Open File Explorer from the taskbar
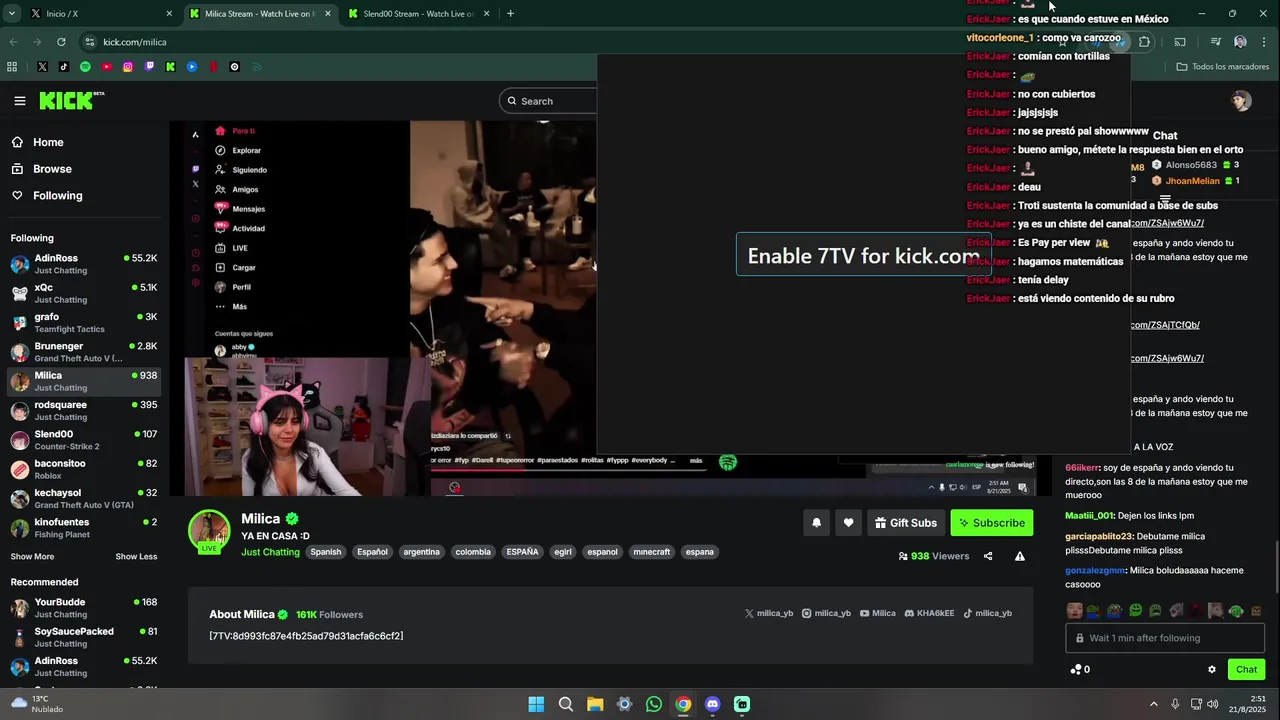Viewport: 1280px width, 720px height. click(595, 704)
